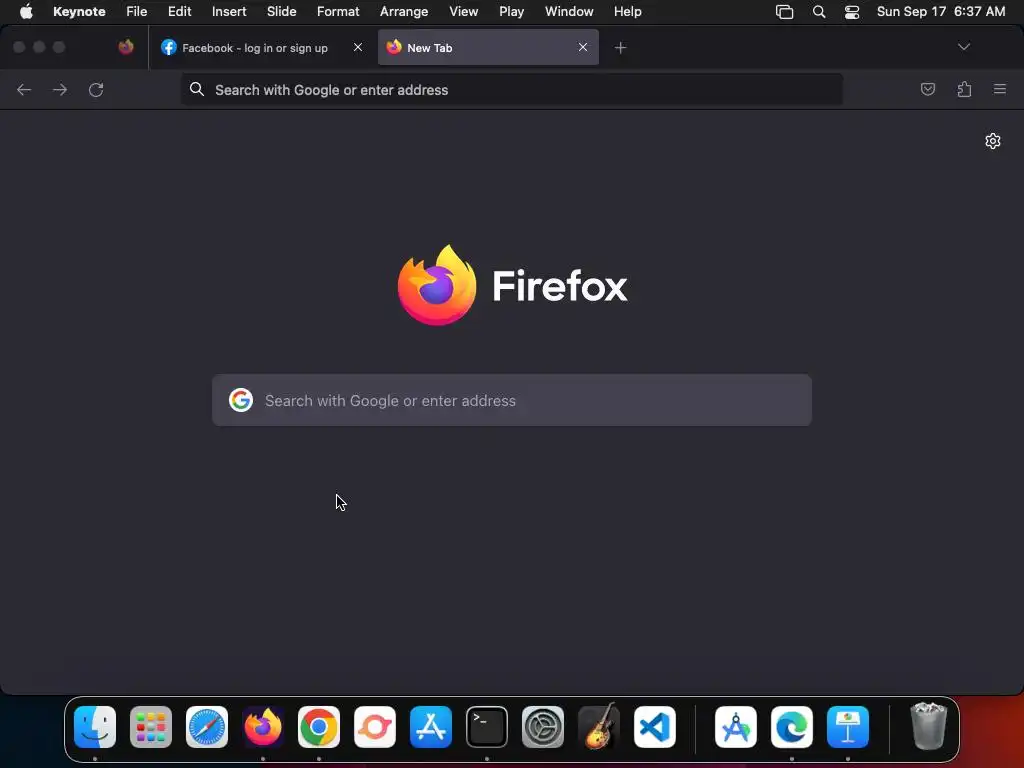Open App Store from the dock

431,727
